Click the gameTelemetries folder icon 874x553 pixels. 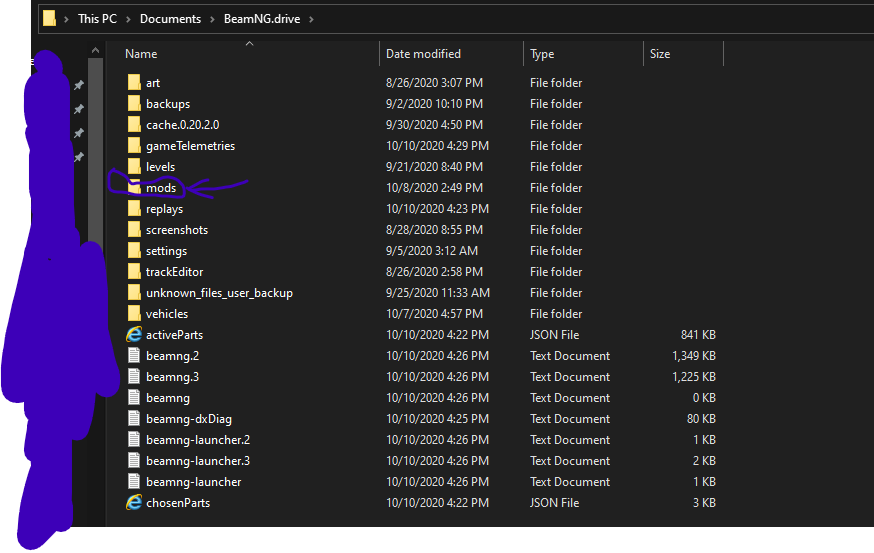click(134, 145)
